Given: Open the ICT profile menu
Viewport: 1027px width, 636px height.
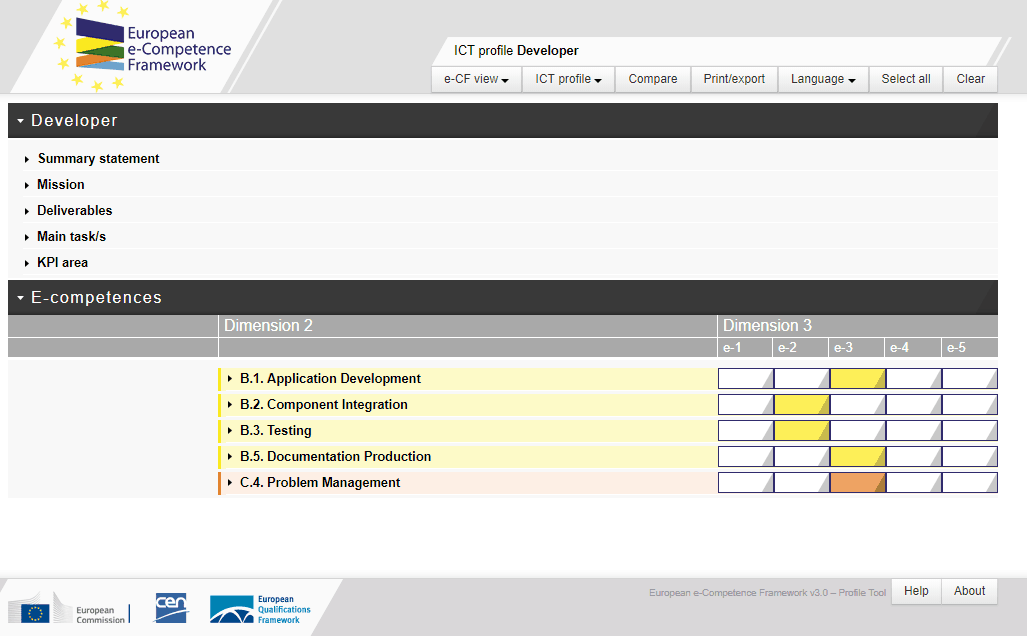Looking at the screenshot, I should 568,79.
